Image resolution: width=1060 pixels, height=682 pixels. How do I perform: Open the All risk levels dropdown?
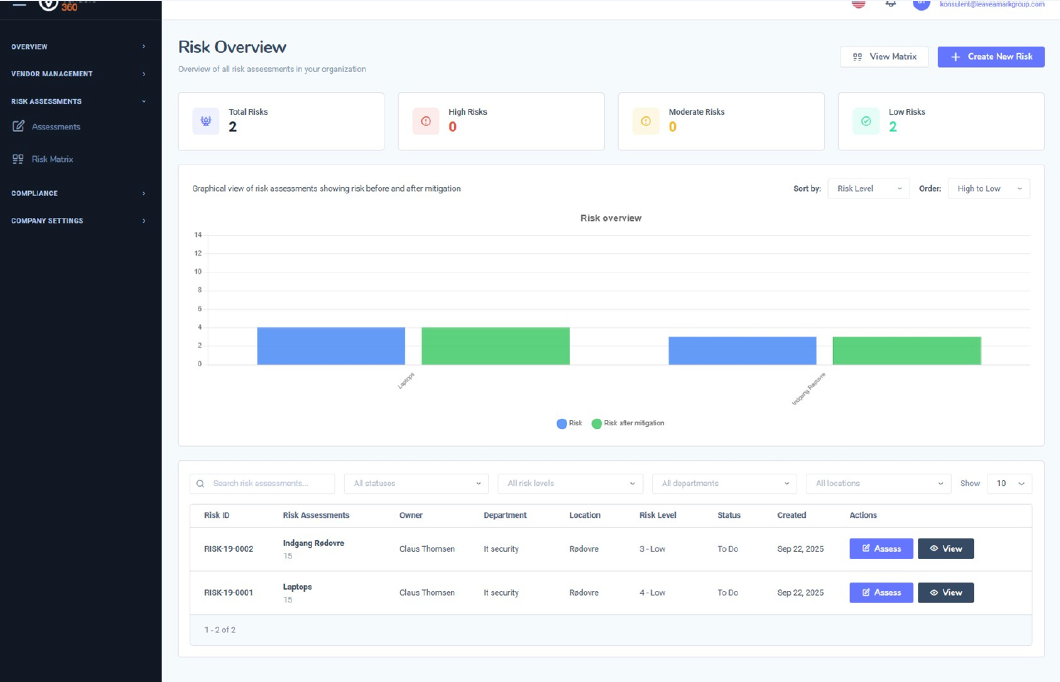(570, 483)
